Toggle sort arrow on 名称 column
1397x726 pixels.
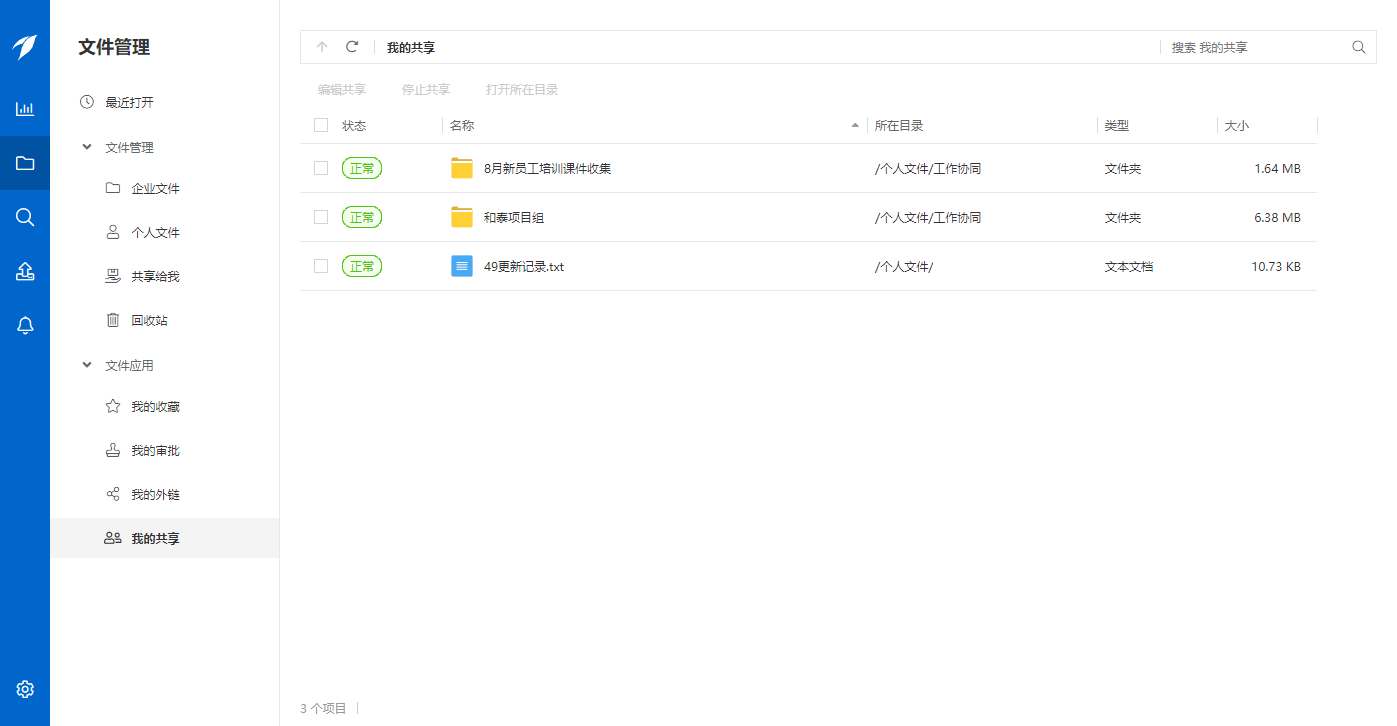(x=854, y=126)
